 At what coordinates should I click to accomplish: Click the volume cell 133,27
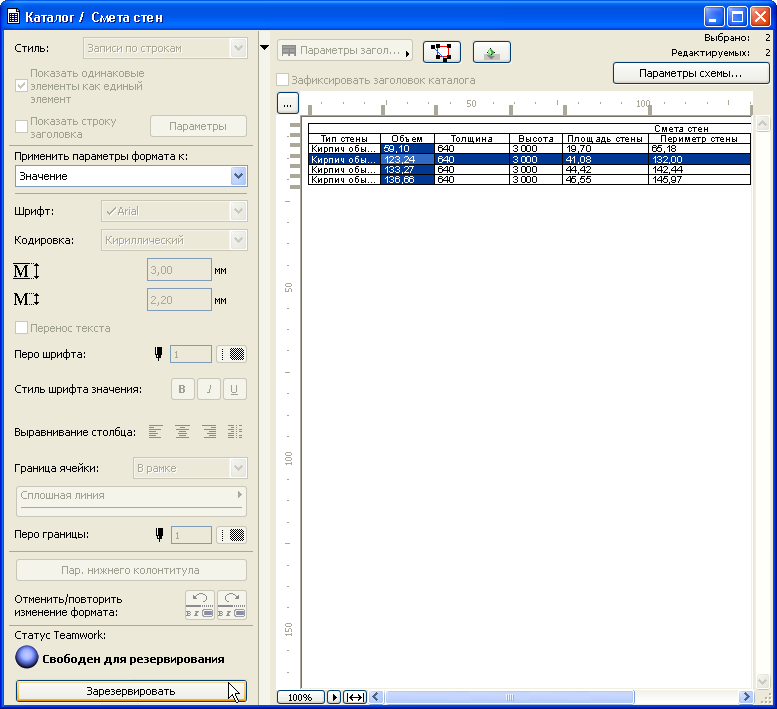pos(407,169)
